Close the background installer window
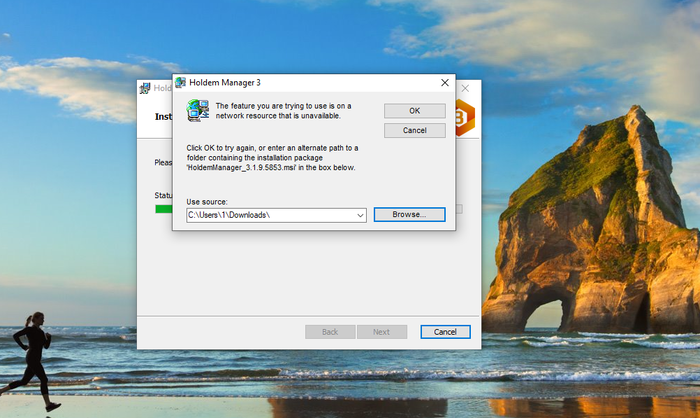The width and height of the screenshot is (700, 418). [465, 88]
